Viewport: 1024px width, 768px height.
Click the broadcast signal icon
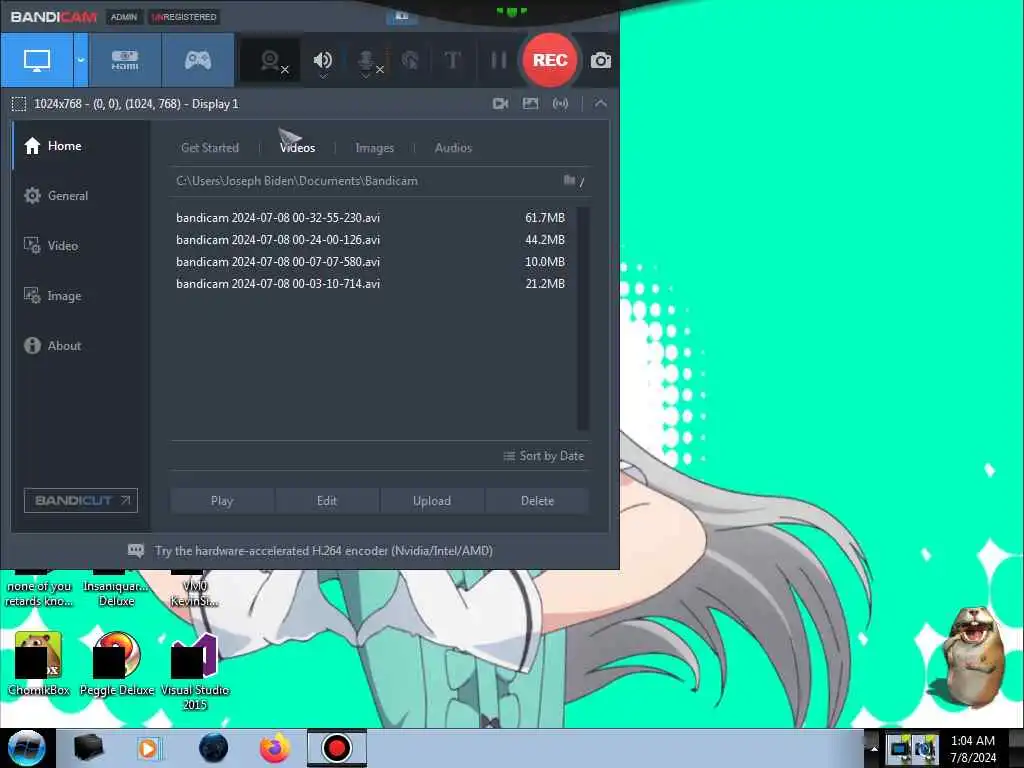[x=560, y=103]
